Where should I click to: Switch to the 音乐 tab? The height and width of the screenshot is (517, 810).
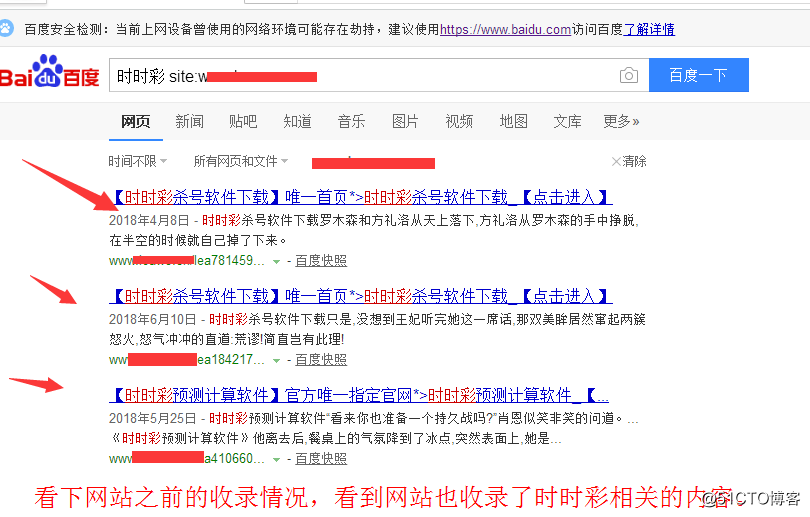click(x=351, y=121)
